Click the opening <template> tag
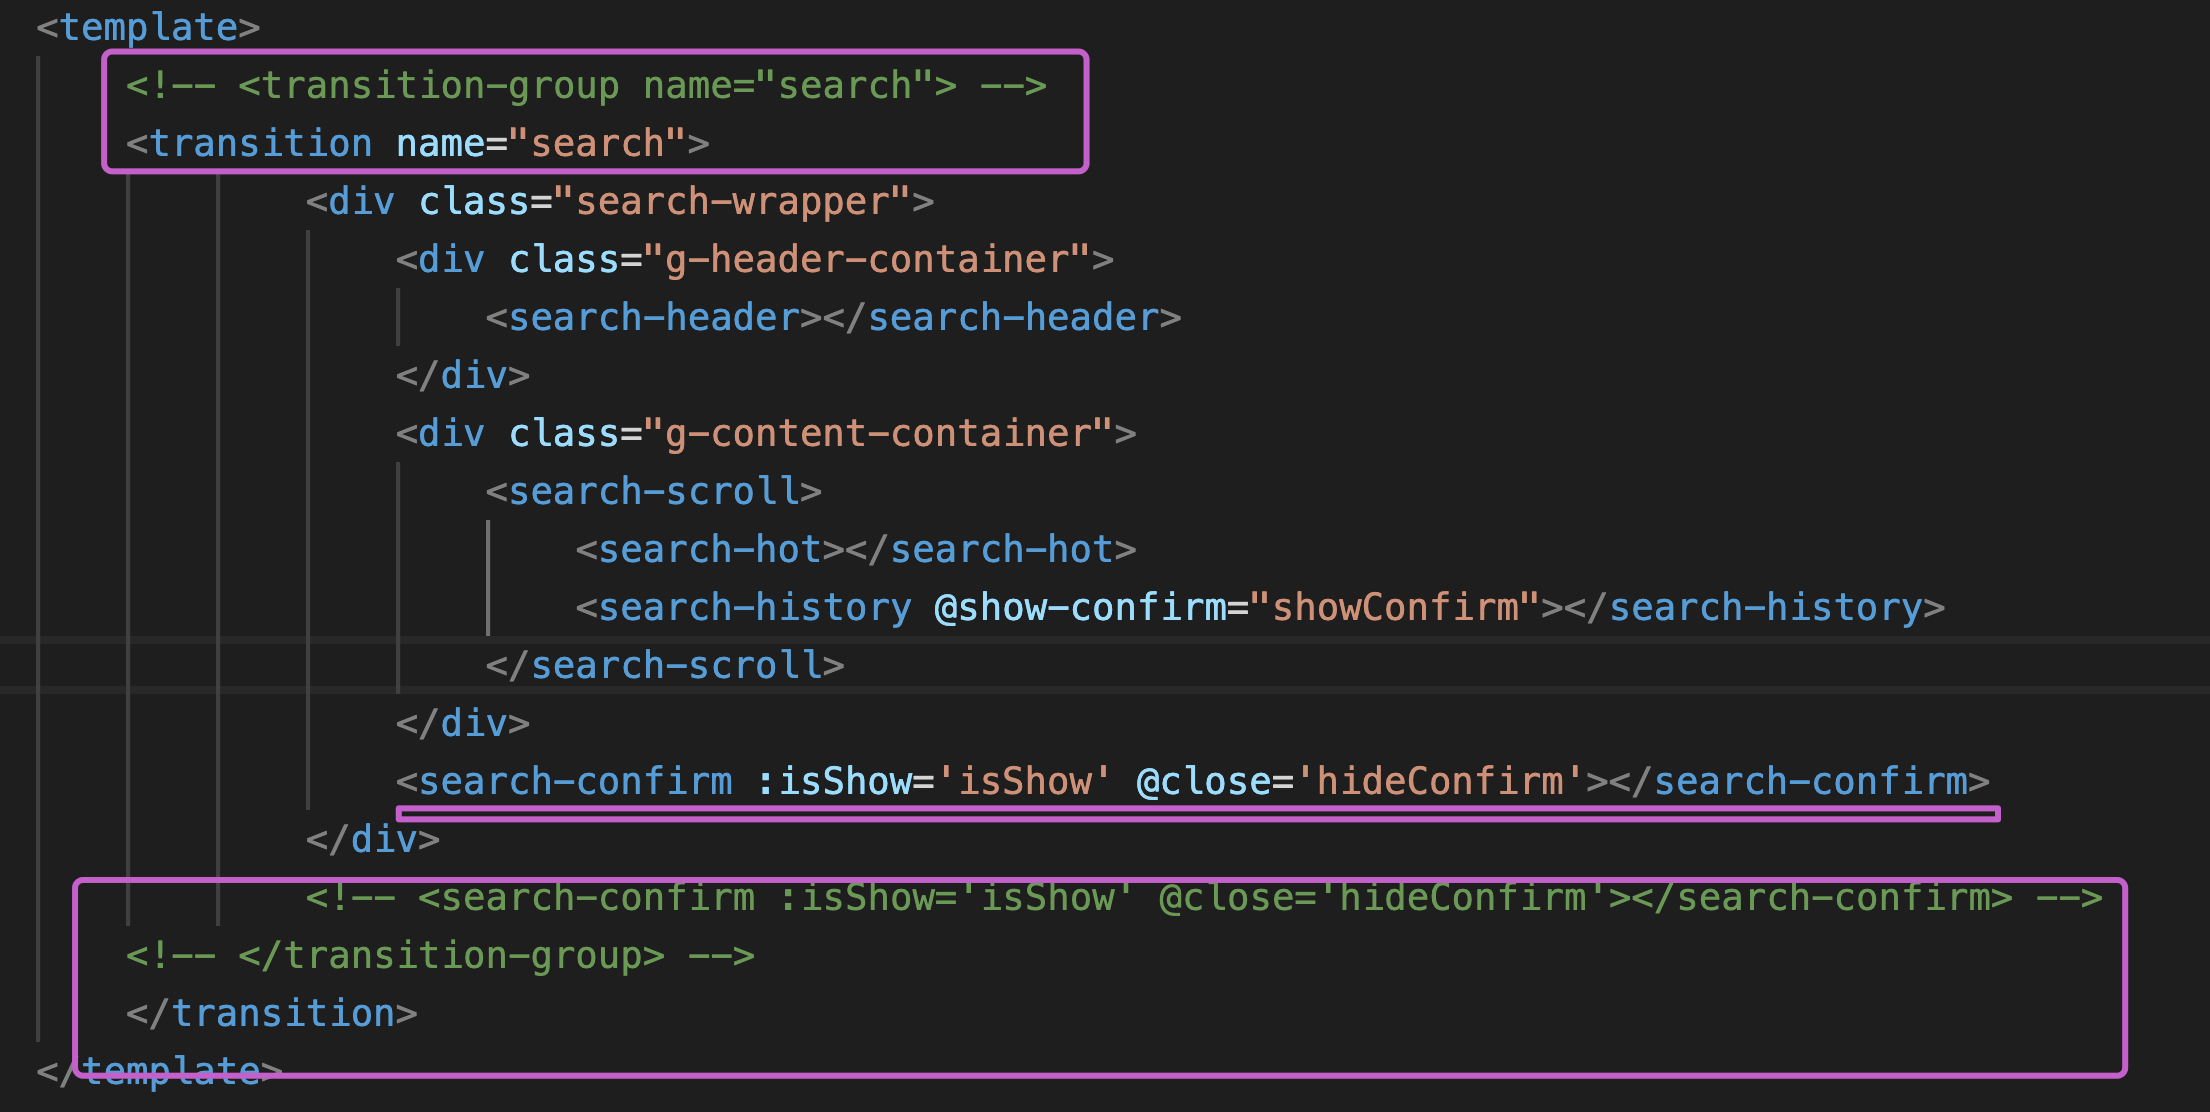Image resolution: width=2210 pixels, height=1112 pixels. [x=148, y=27]
